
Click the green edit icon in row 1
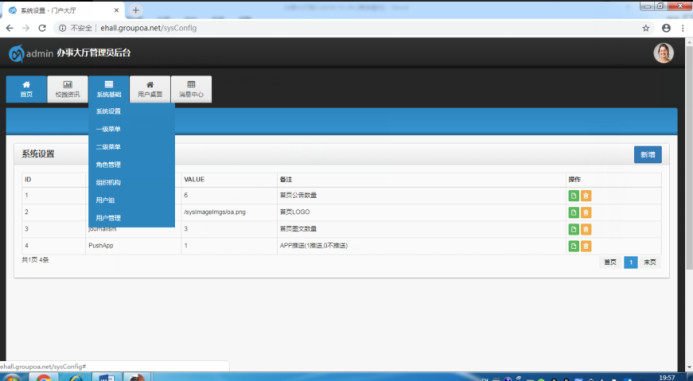click(x=573, y=195)
